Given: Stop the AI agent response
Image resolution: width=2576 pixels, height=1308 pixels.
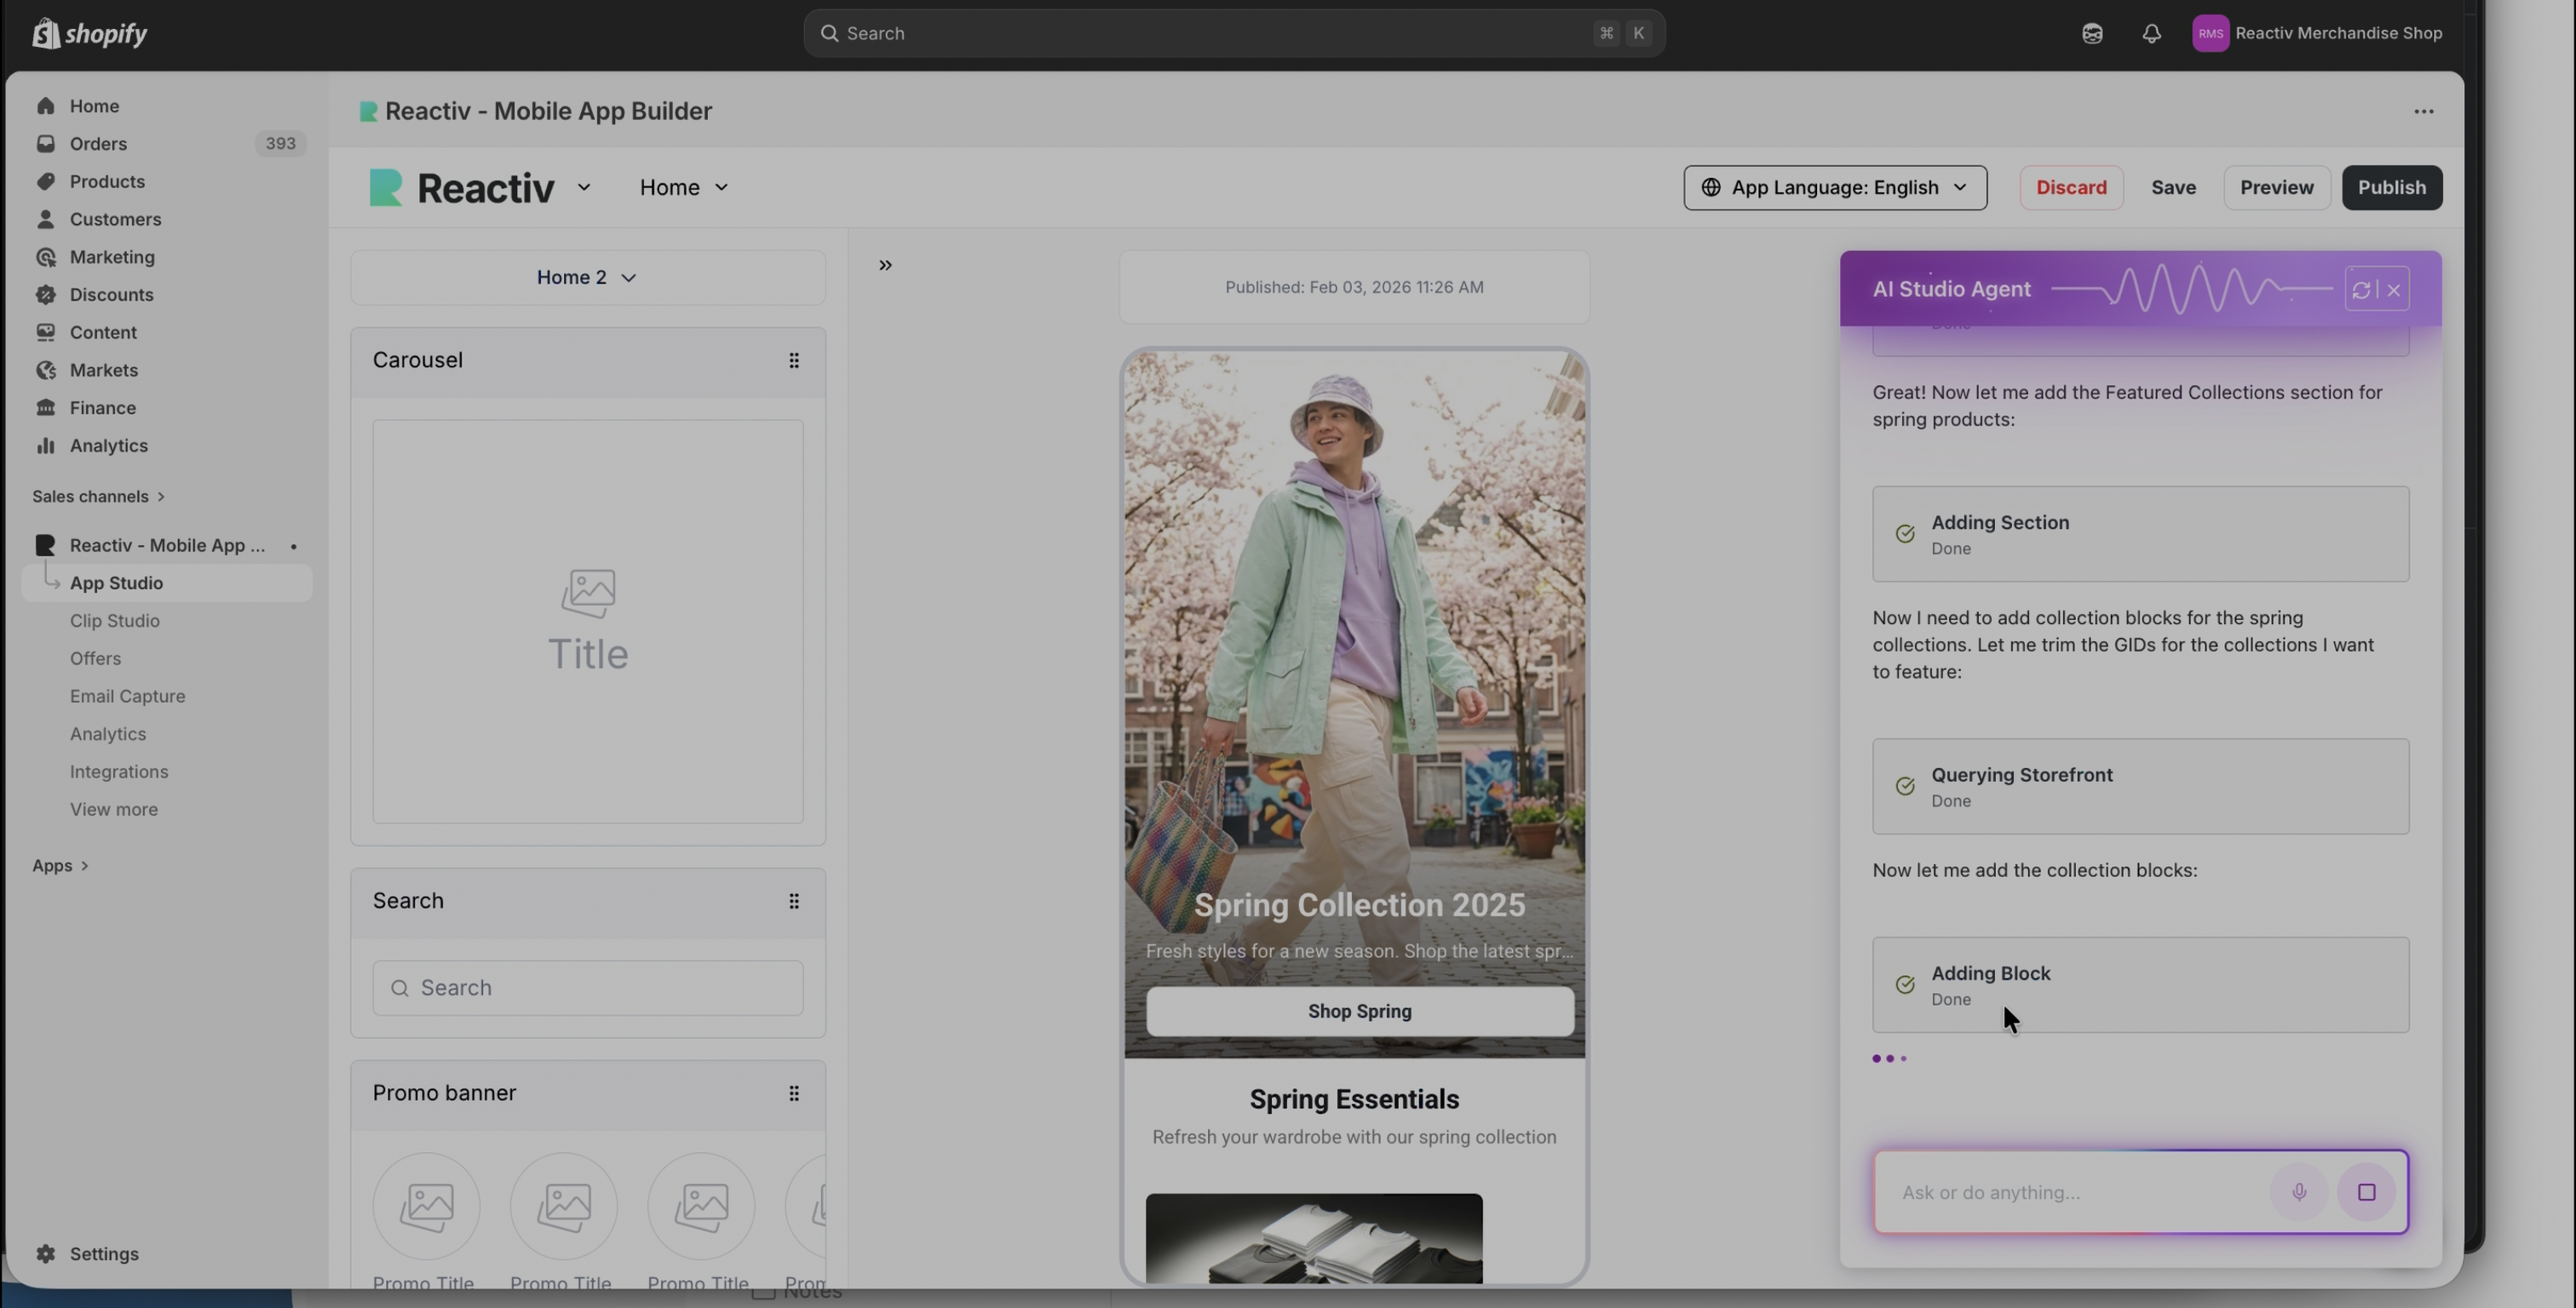Looking at the screenshot, I should click(2366, 1192).
